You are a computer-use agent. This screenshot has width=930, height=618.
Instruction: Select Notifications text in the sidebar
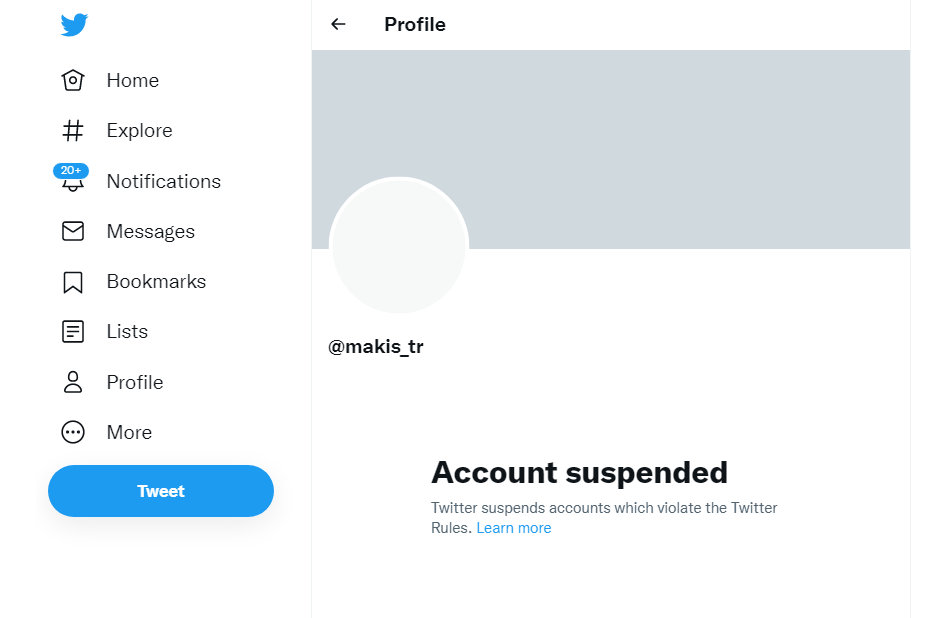point(163,181)
